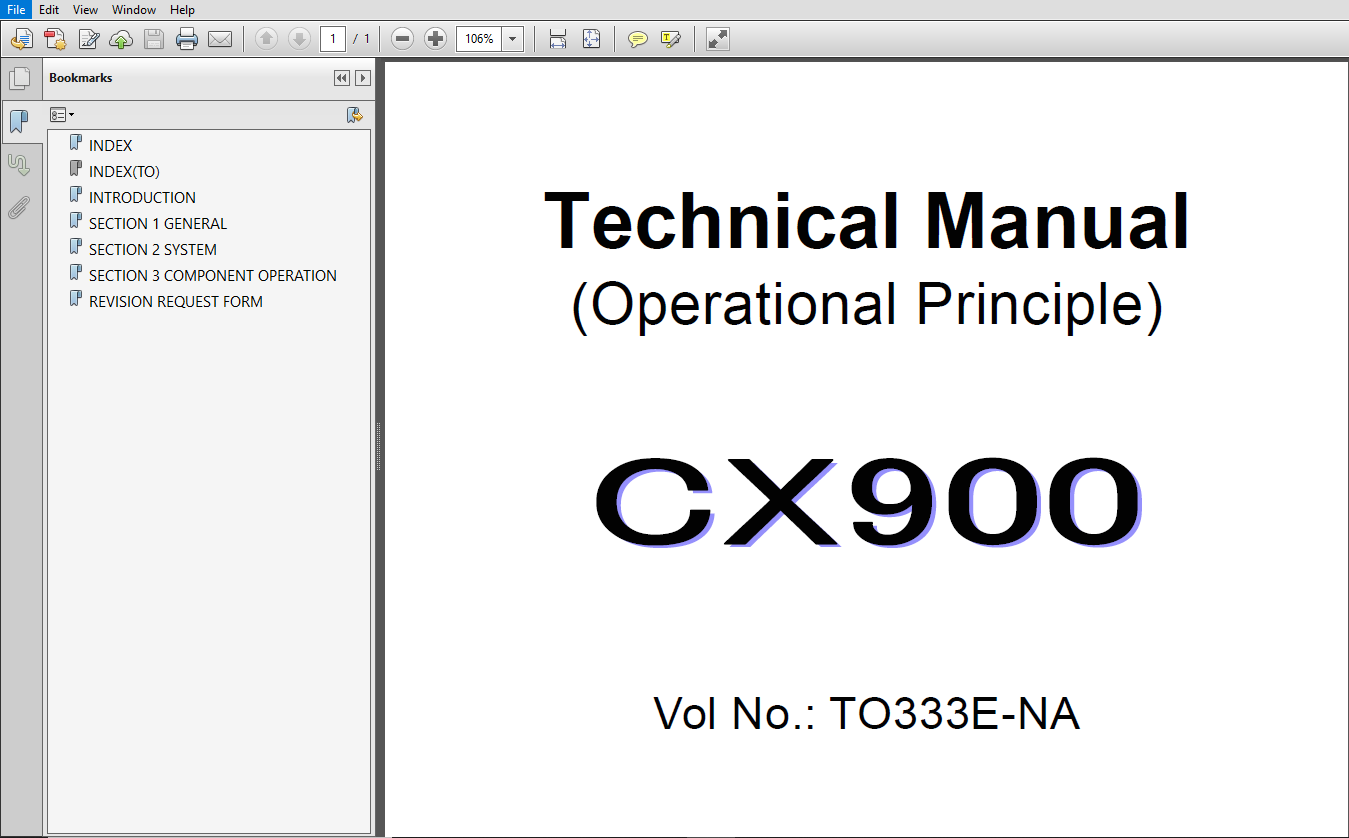Click the page number input field
The image size is (1349, 838).
(x=333, y=39)
